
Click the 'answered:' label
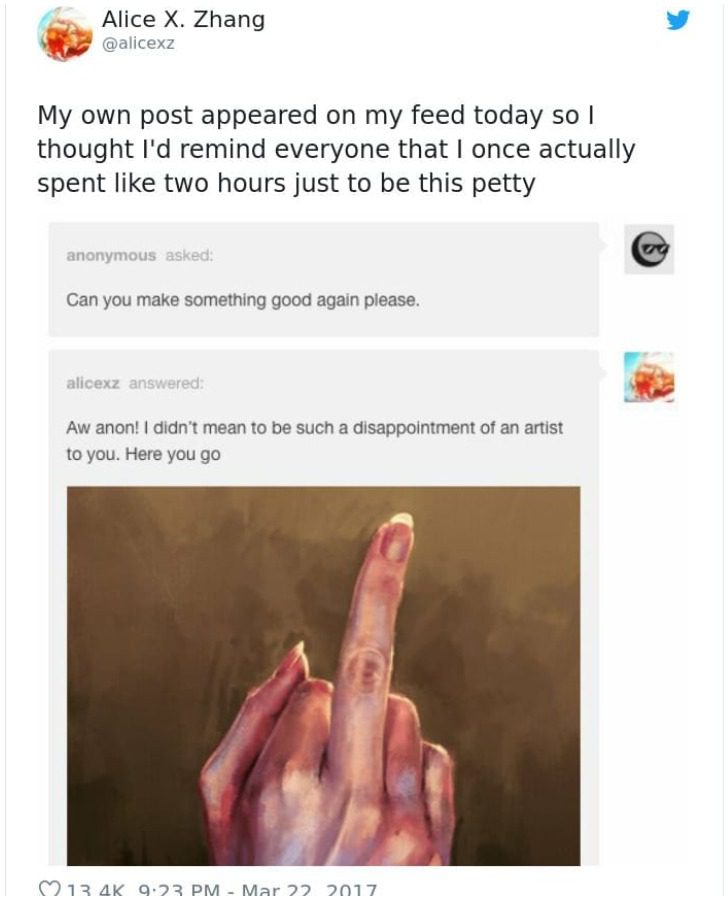(x=166, y=383)
